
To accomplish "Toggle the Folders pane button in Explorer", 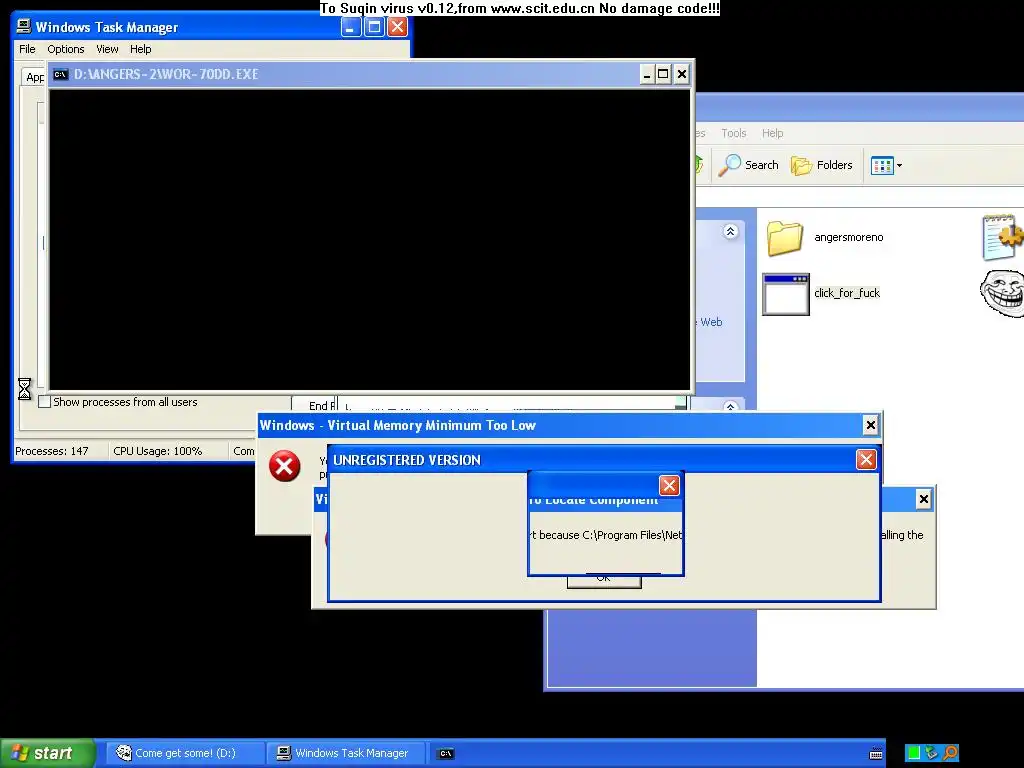I will point(822,165).
